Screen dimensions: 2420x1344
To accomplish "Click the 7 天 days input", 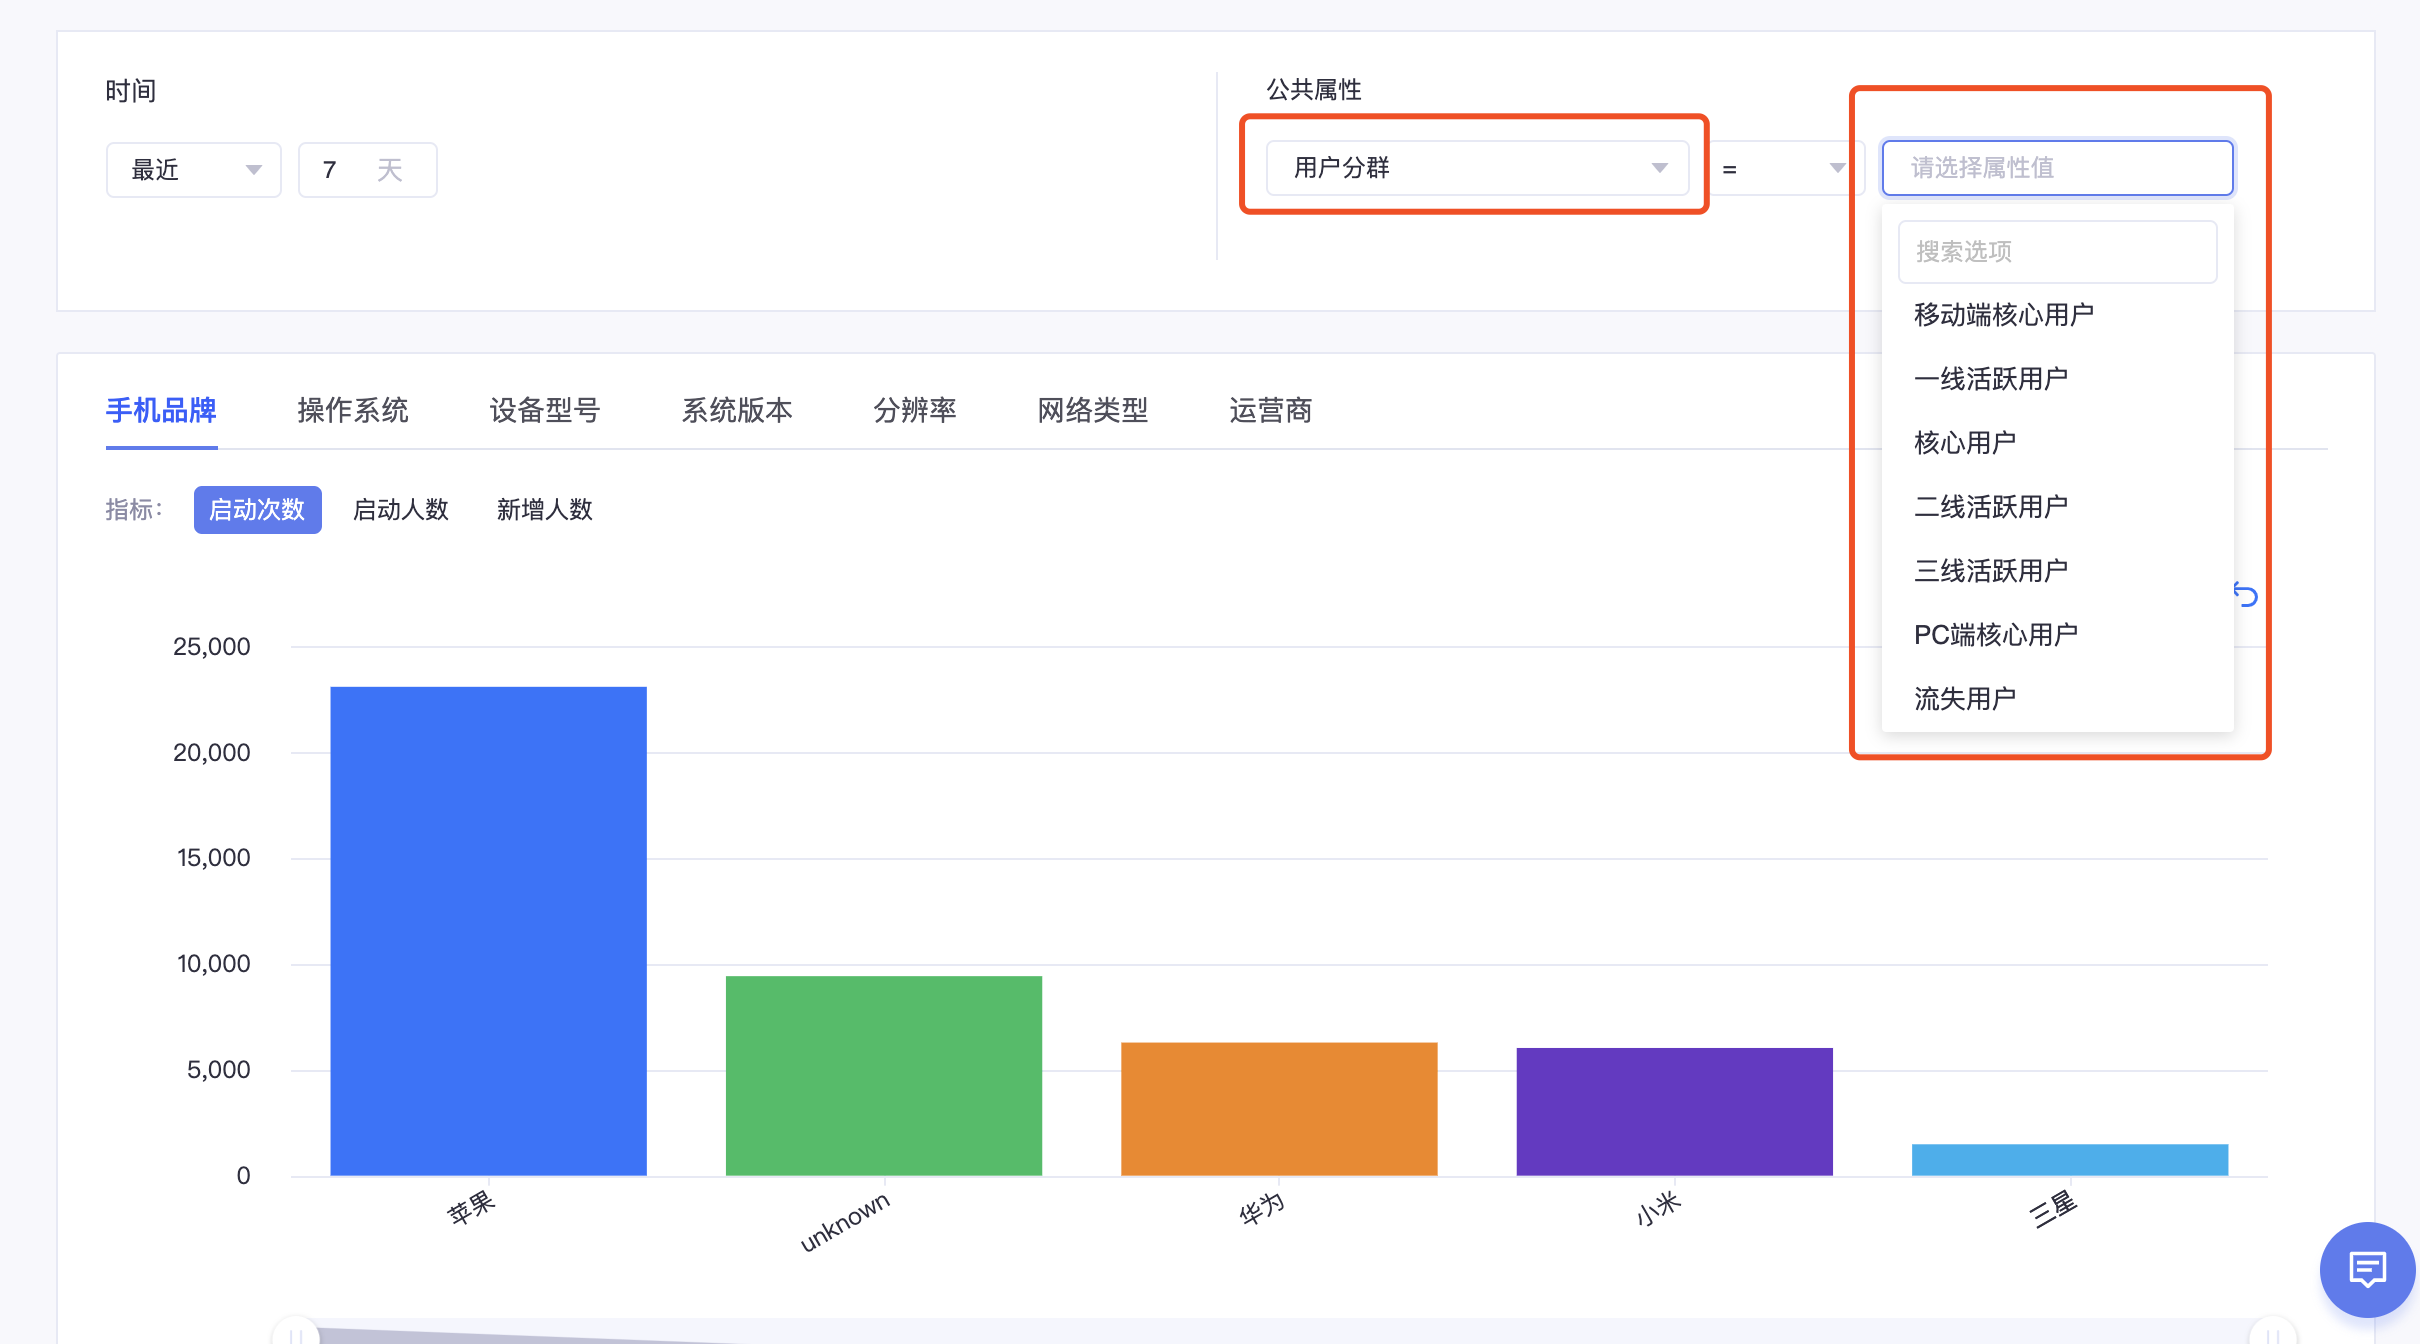I will pyautogui.click(x=367, y=170).
